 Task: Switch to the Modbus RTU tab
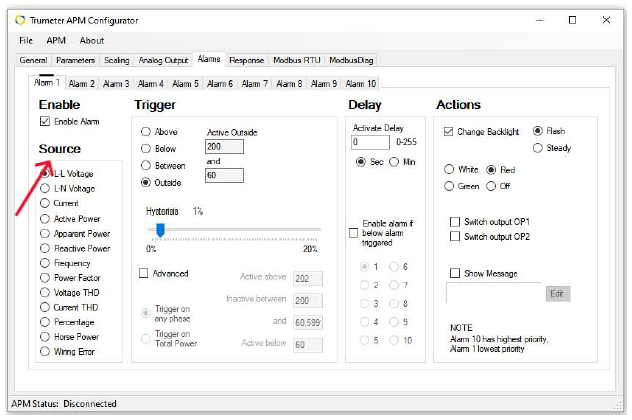click(x=297, y=60)
